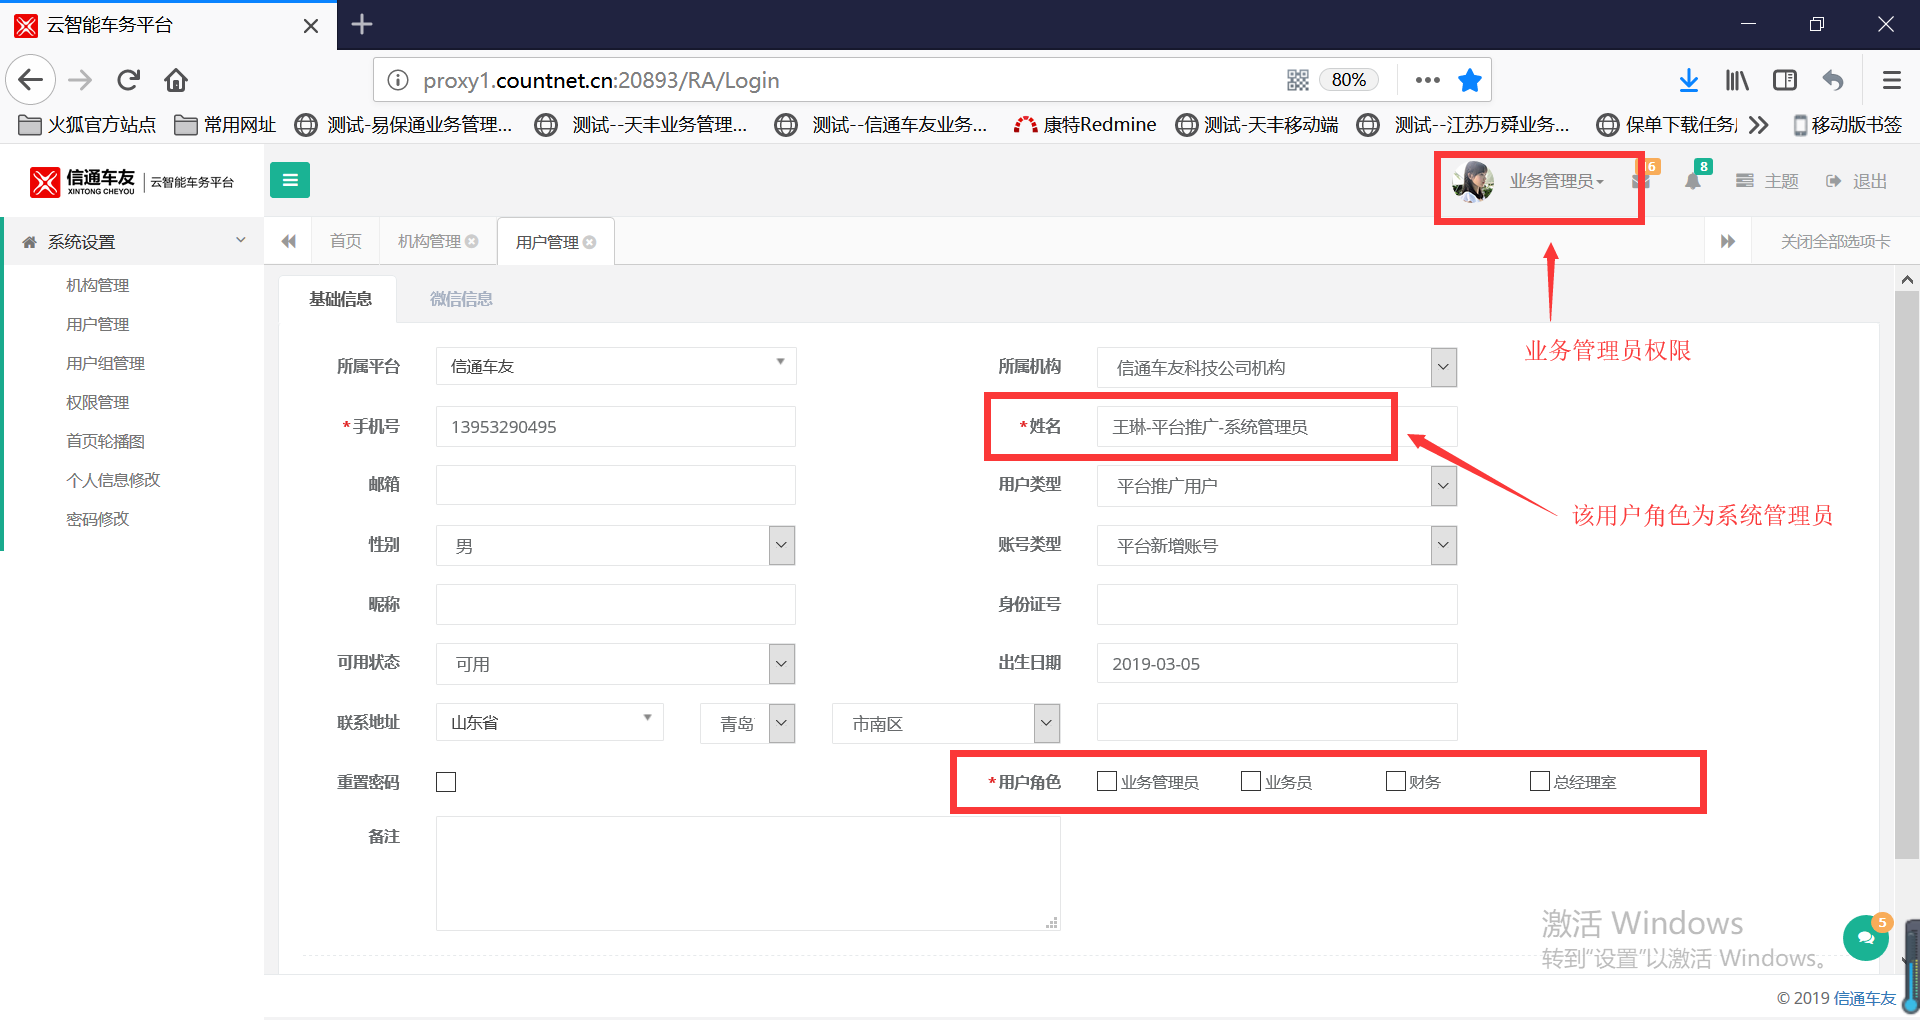Image resolution: width=1920 pixels, height=1020 pixels.
Task: Click the 邮箱 input field
Action: pyautogui.click(x=616, y=485)
